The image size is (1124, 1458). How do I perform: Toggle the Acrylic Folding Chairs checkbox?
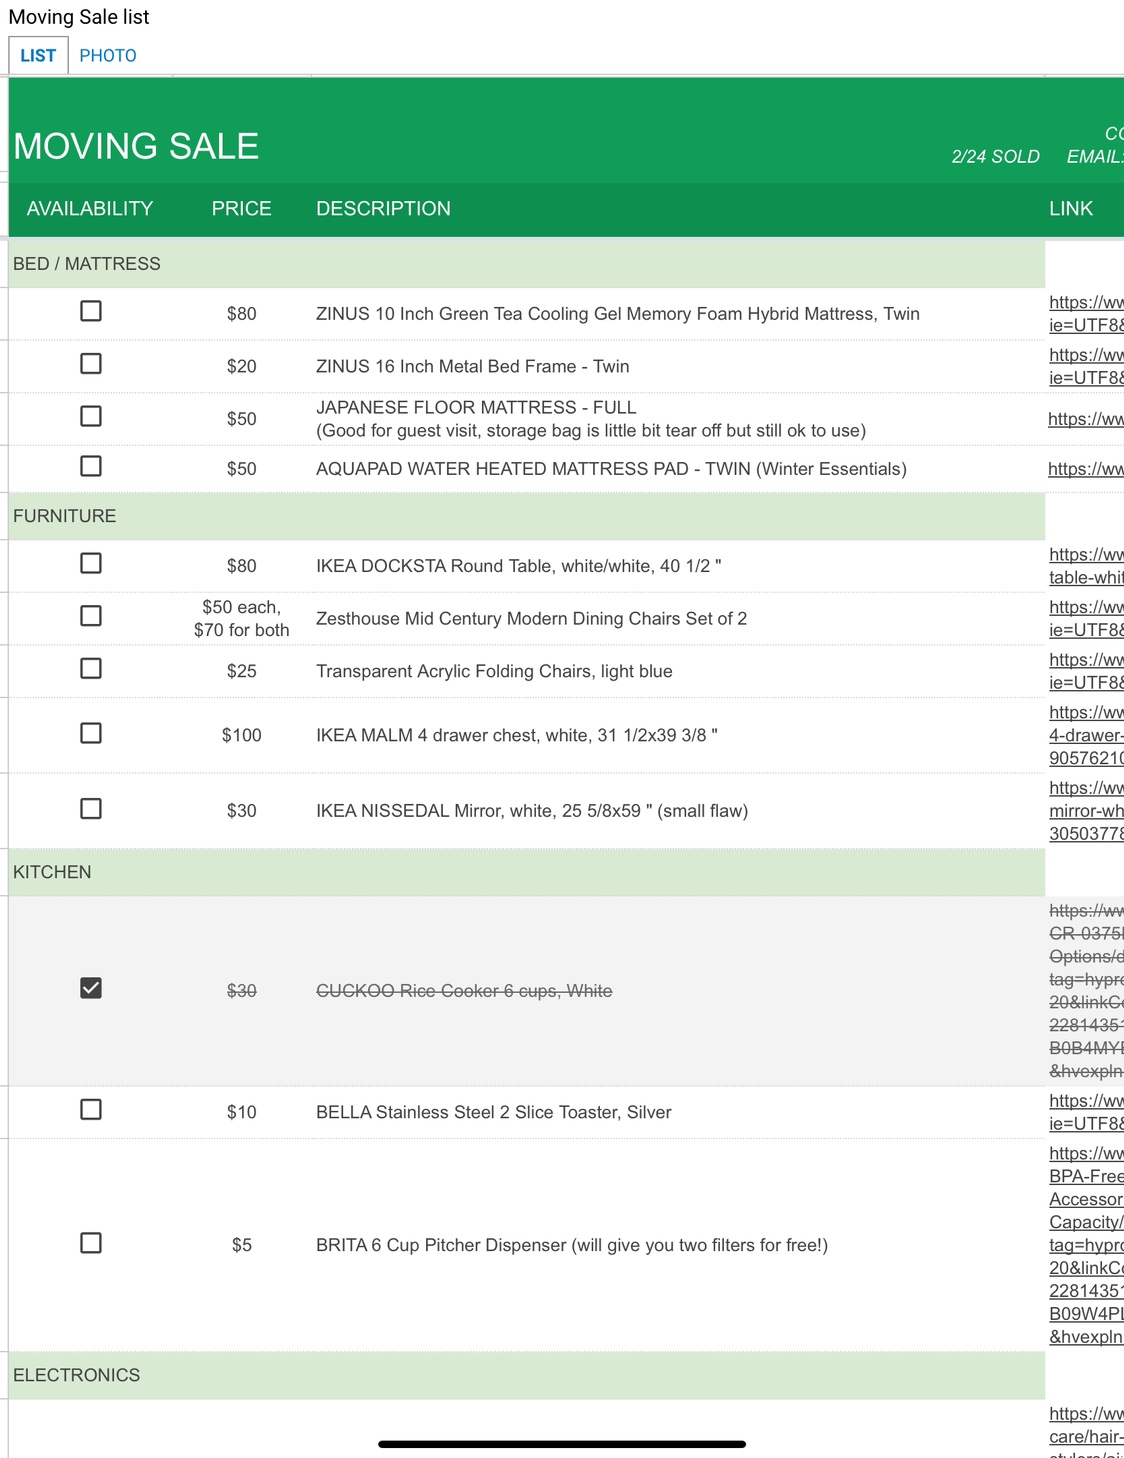(91, 668)
